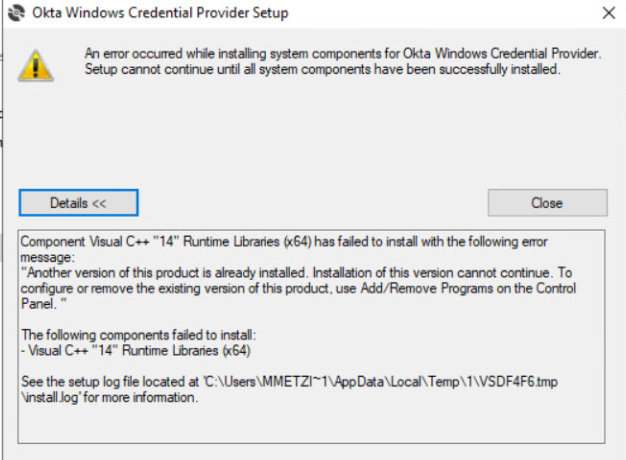Viewport: 626px width, 460px height.
Task: Click the blank area between Details and Close buttons
Action: click(312, 202)
